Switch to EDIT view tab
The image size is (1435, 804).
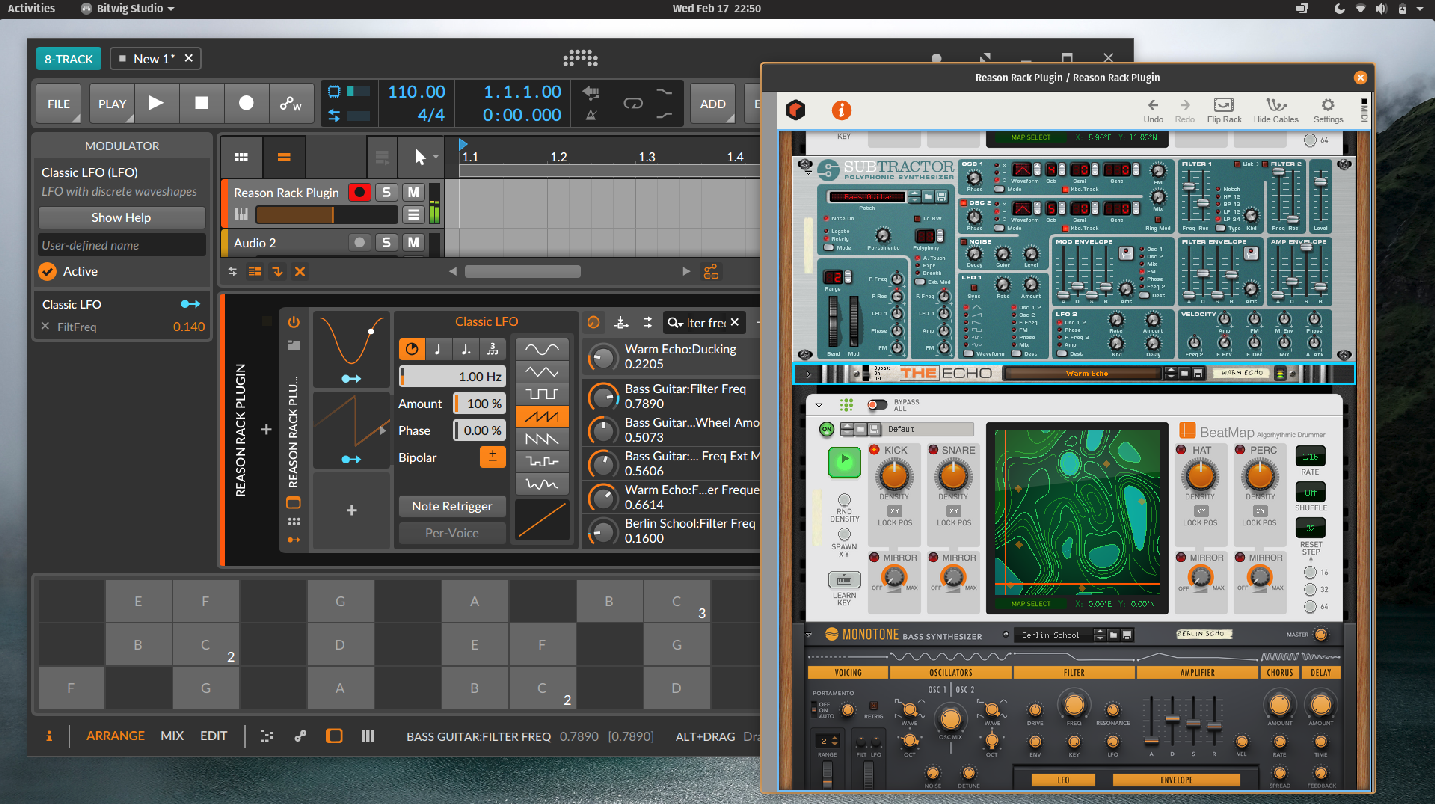coord(214,735)
